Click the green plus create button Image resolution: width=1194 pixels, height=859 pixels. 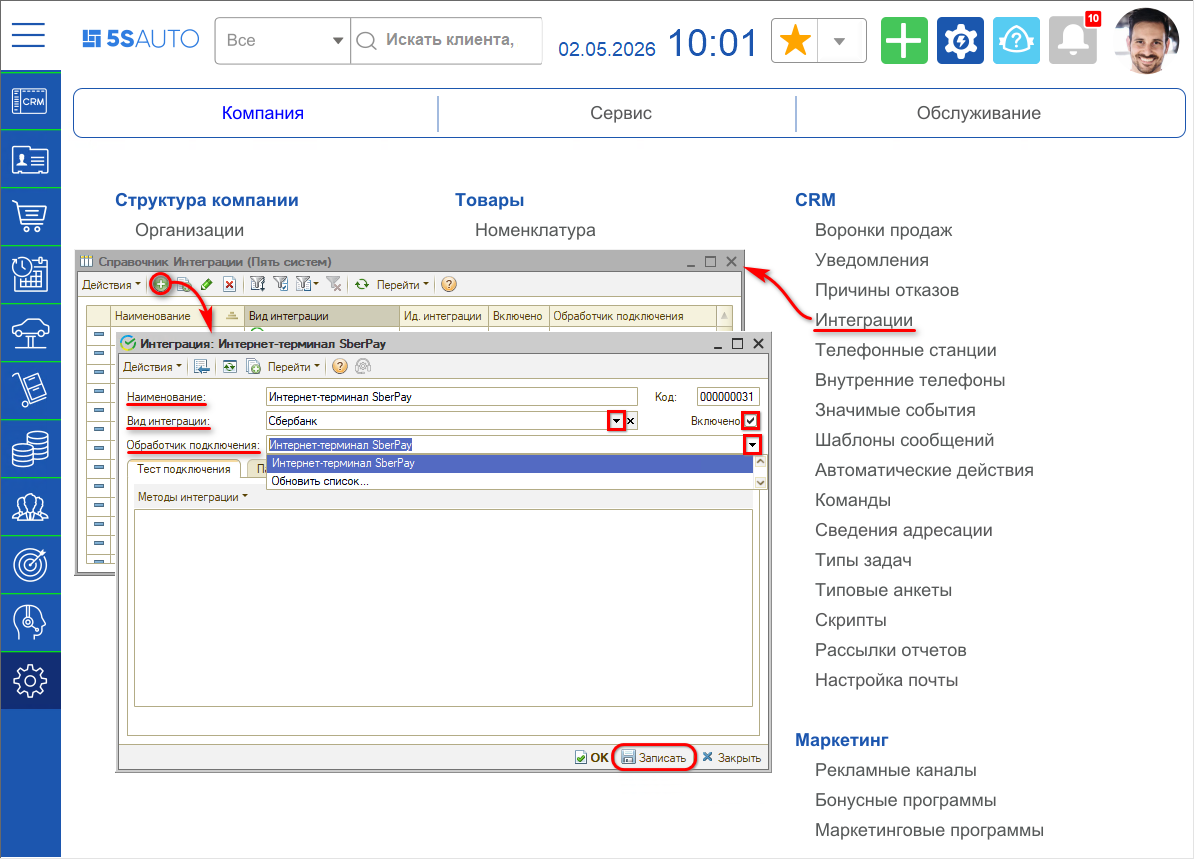pos(904,40)
